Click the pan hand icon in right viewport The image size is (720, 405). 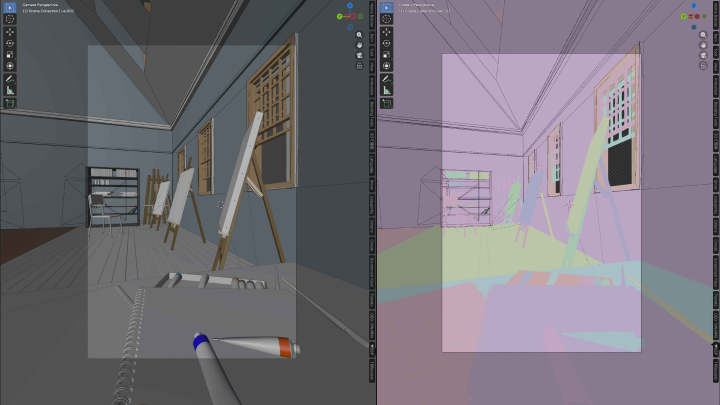click(x=703, y=45)
